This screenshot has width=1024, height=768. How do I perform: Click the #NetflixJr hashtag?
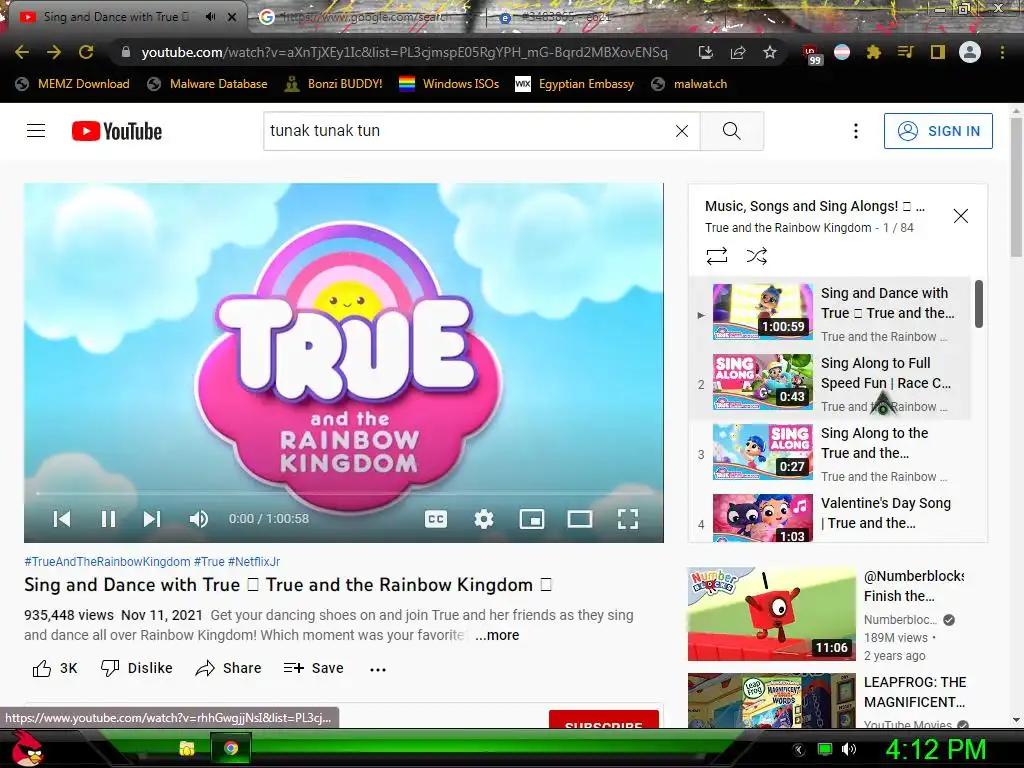254,562
